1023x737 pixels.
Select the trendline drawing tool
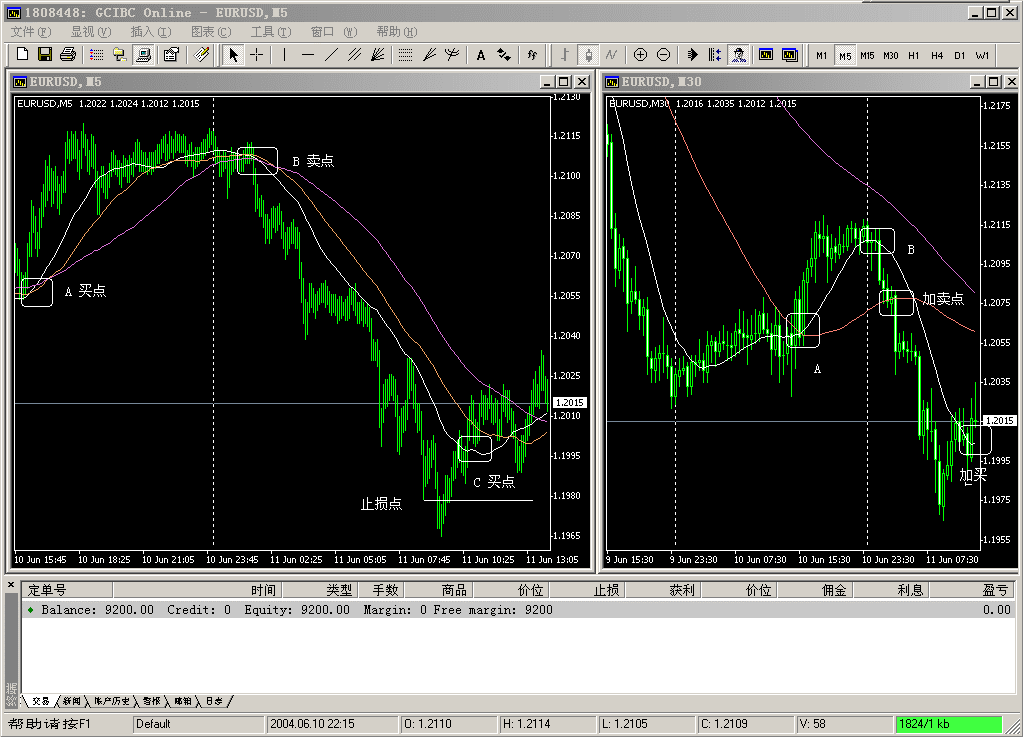(x=331, y=55)
